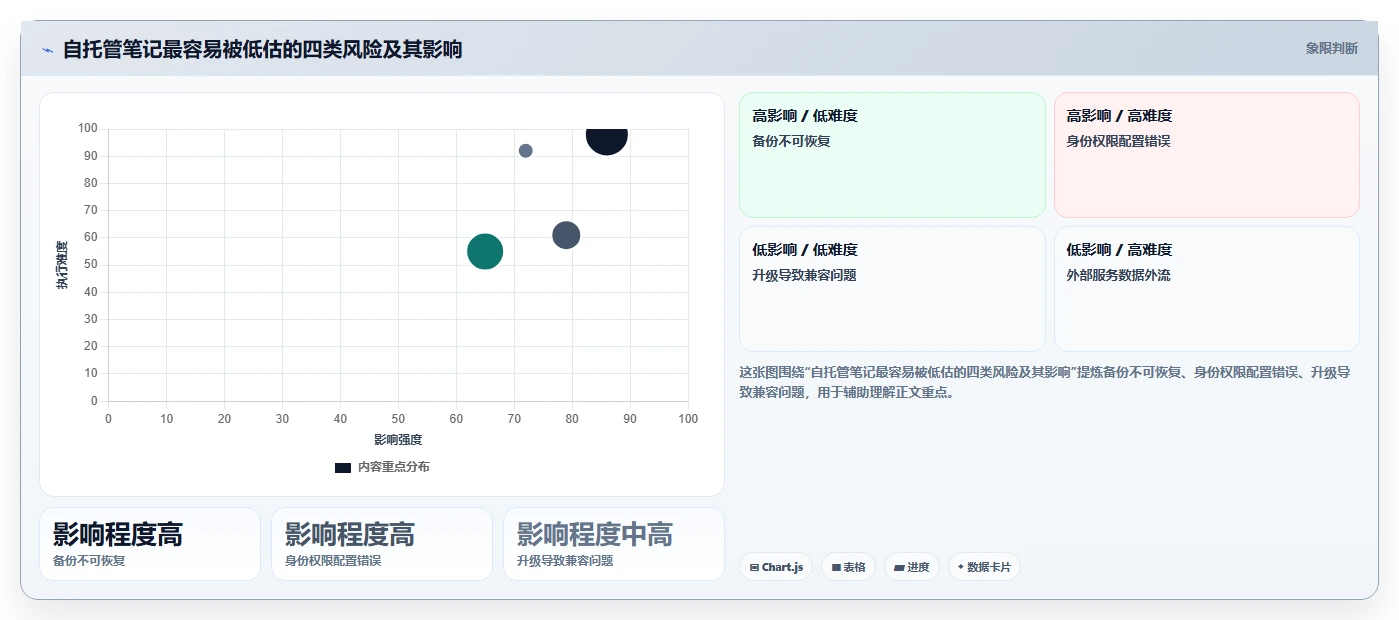Click the lightning icon beside the title
The height and width of the screenshot is (620, 1399).
tap(47, 49)
